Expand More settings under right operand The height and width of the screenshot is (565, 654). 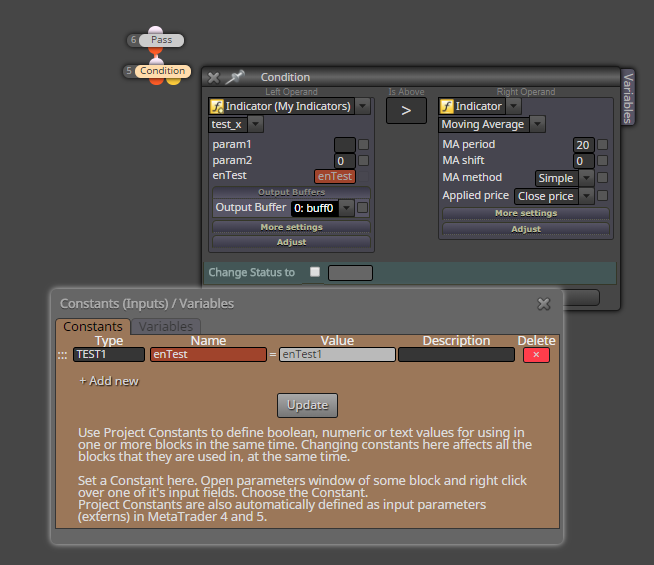tap(526, 213)
